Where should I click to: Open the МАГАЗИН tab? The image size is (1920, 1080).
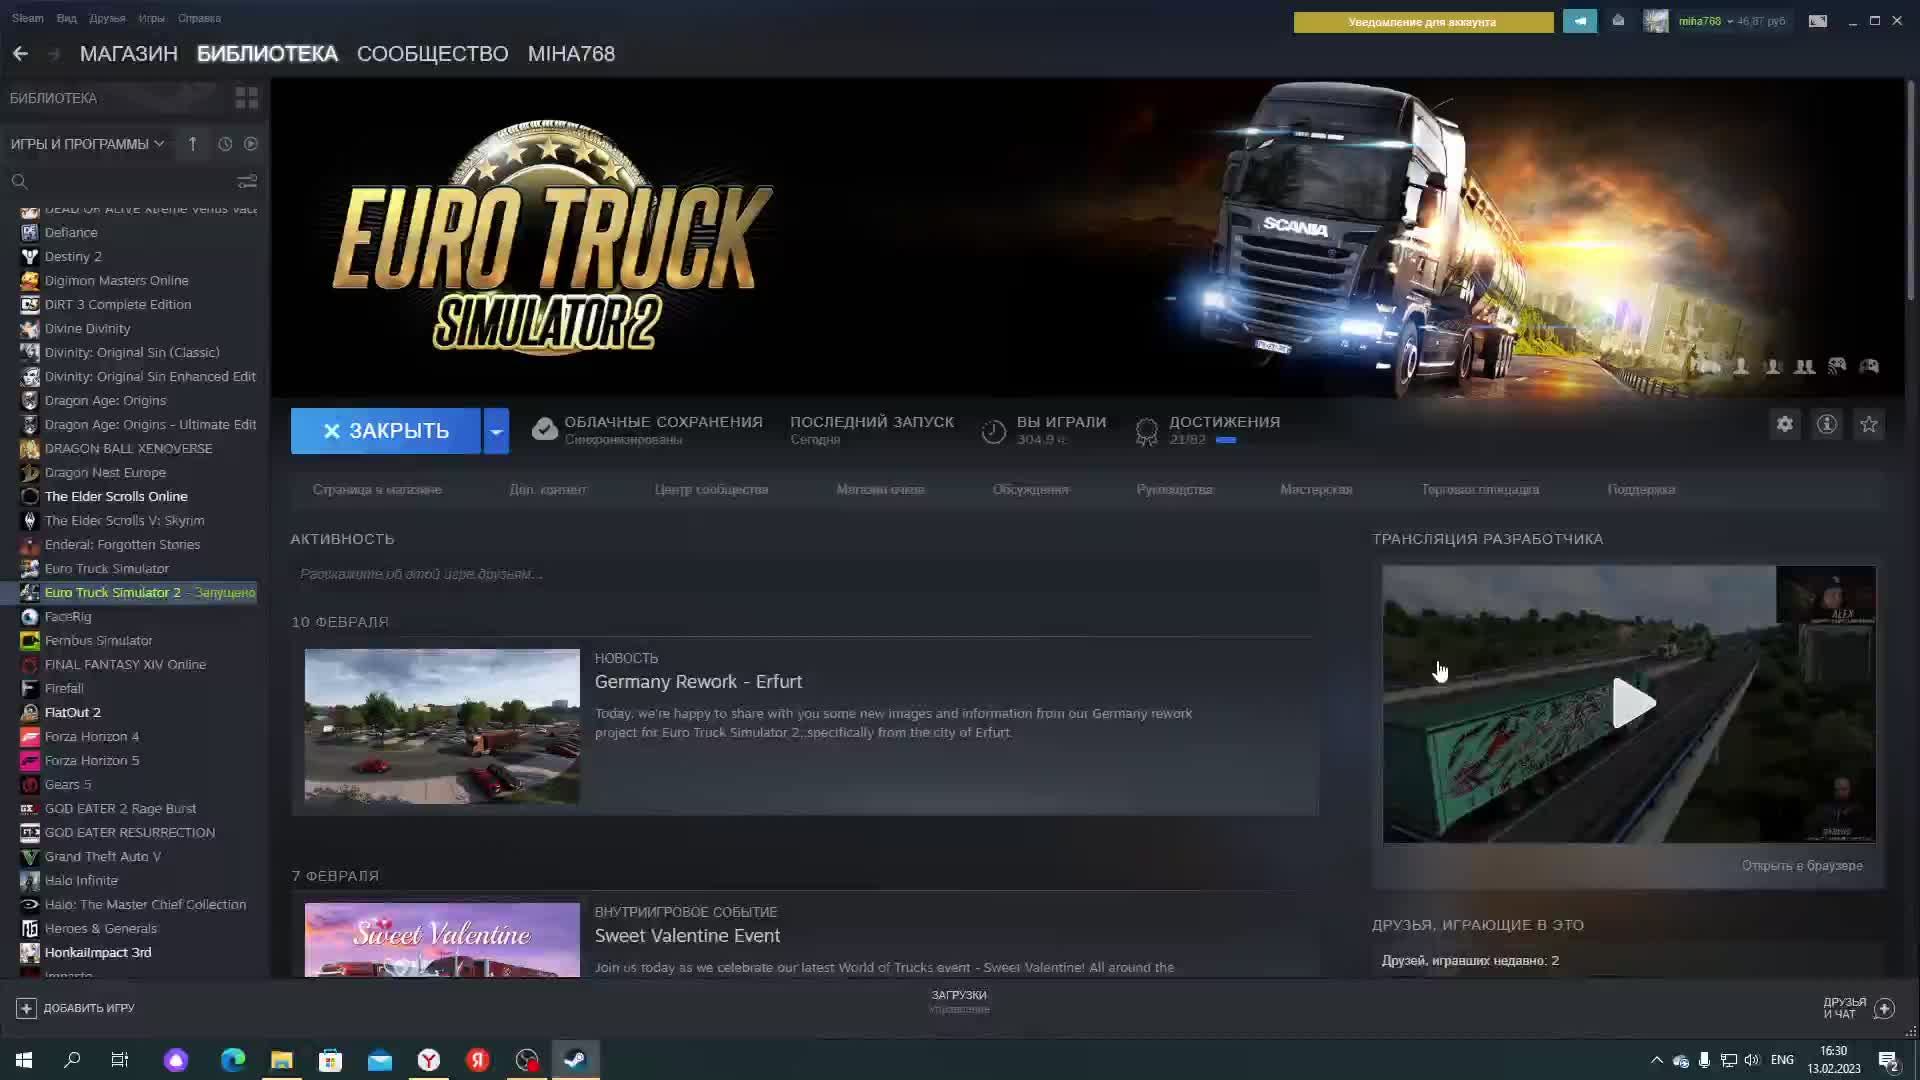[x=128, y=54]
